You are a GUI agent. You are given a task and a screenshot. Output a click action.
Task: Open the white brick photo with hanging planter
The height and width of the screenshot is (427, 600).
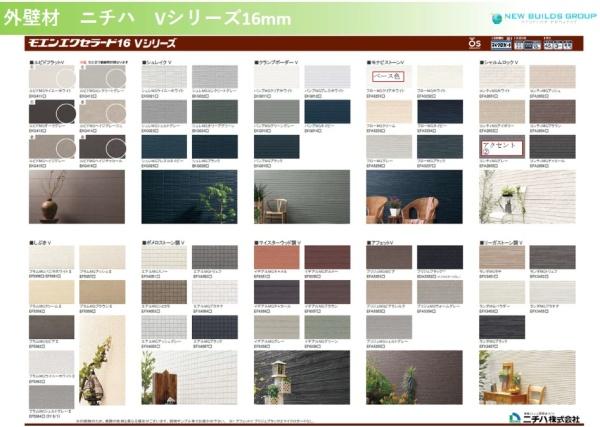click(527, 197)
